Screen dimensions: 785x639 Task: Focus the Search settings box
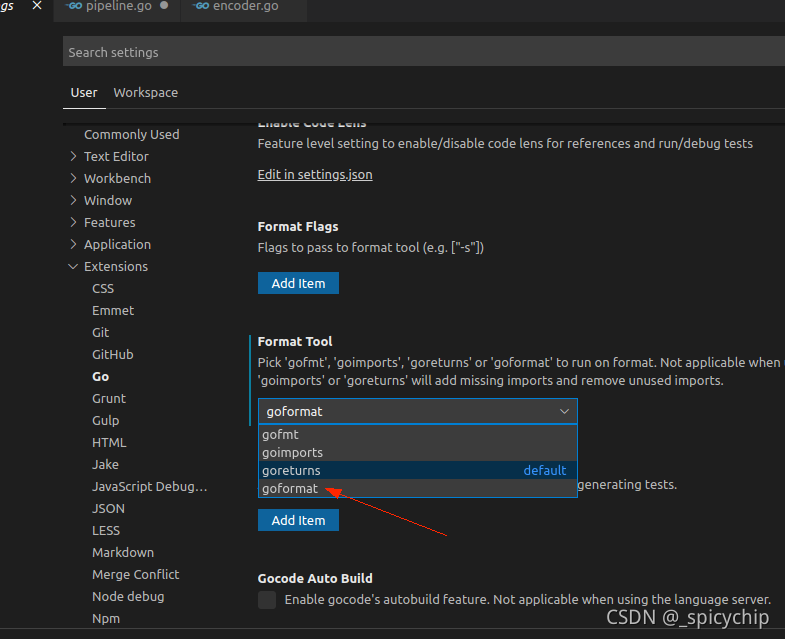click(x=424, y=51)
